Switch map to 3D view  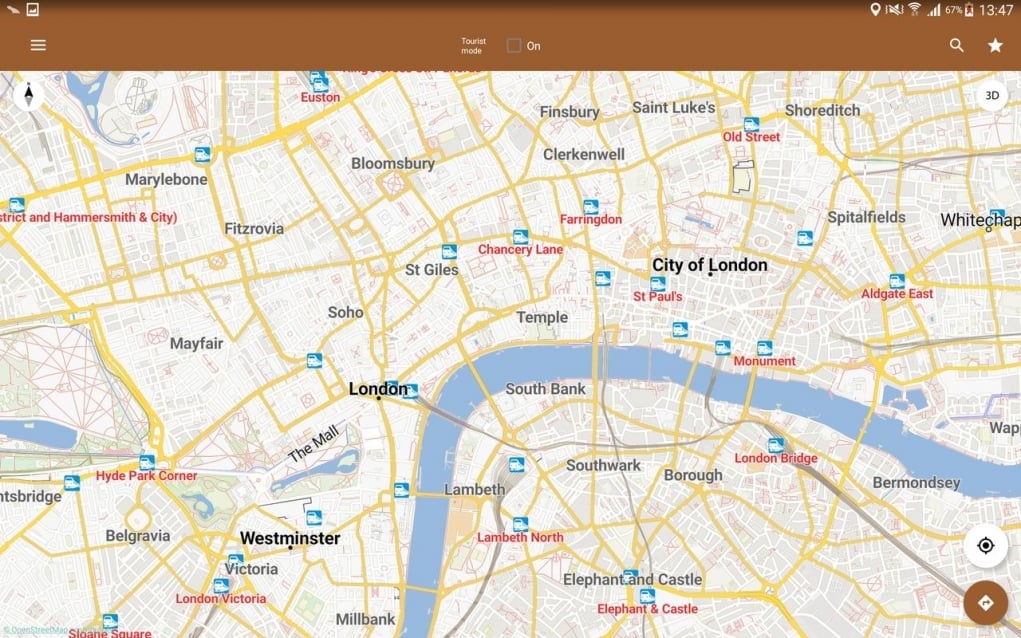(x=991, y=96)
